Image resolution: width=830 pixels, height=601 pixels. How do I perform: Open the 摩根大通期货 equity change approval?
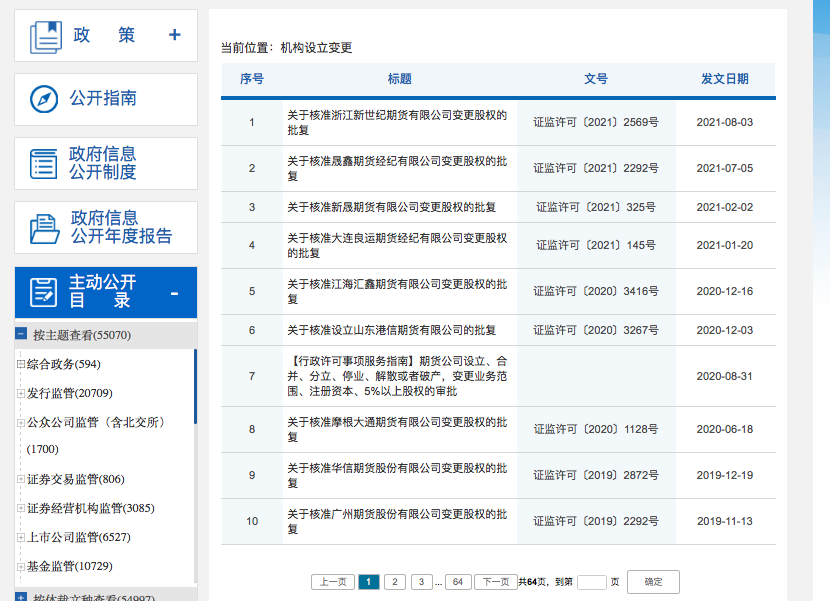click(x=396, y=429)
